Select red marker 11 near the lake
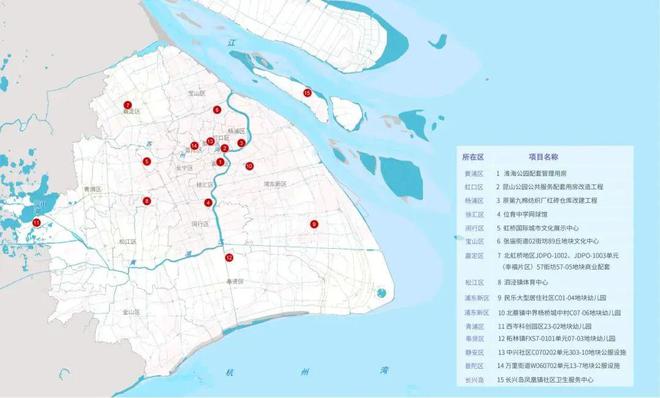Image resolution: width=660 pixels, height=398 pixels. click(x=37, y=223)
